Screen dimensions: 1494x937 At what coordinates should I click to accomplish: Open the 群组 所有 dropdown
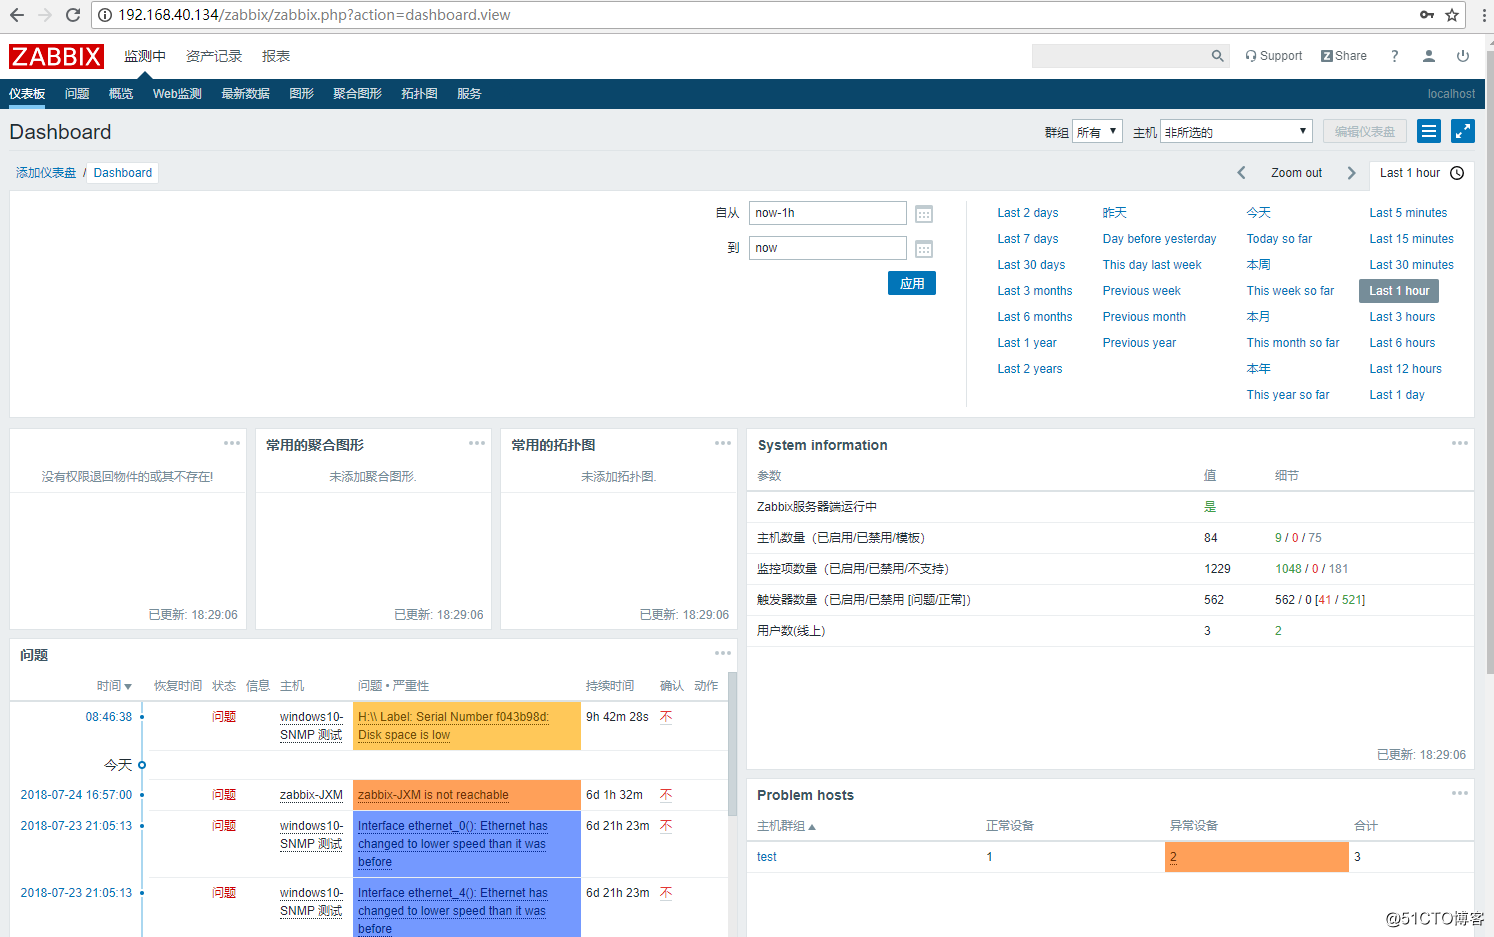click(1097, 131)
